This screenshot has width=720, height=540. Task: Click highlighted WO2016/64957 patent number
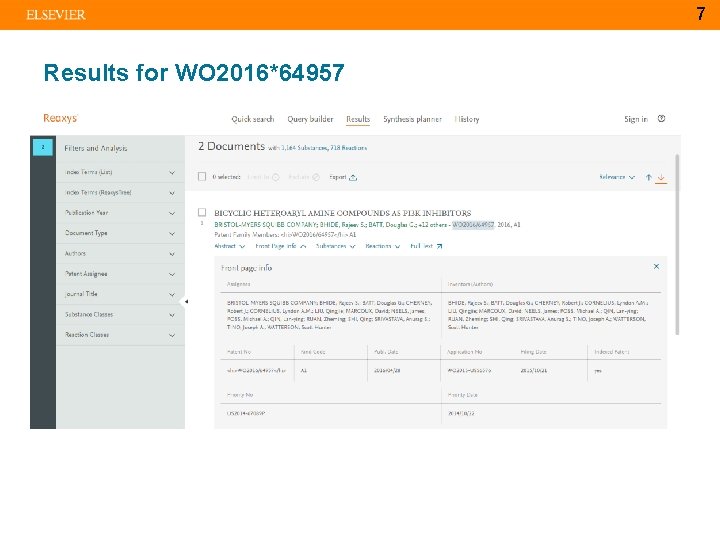pyautogui.click(x=473, y=225)
